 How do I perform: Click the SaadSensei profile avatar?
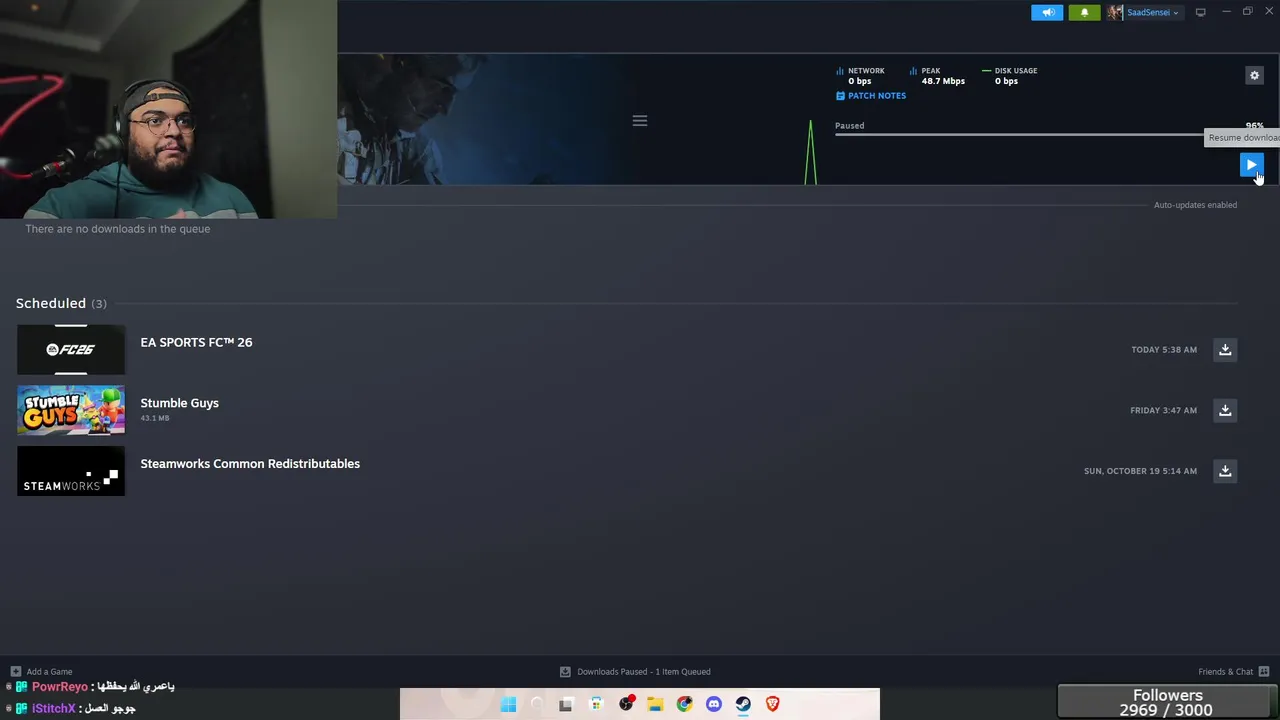click(1114, 13)
